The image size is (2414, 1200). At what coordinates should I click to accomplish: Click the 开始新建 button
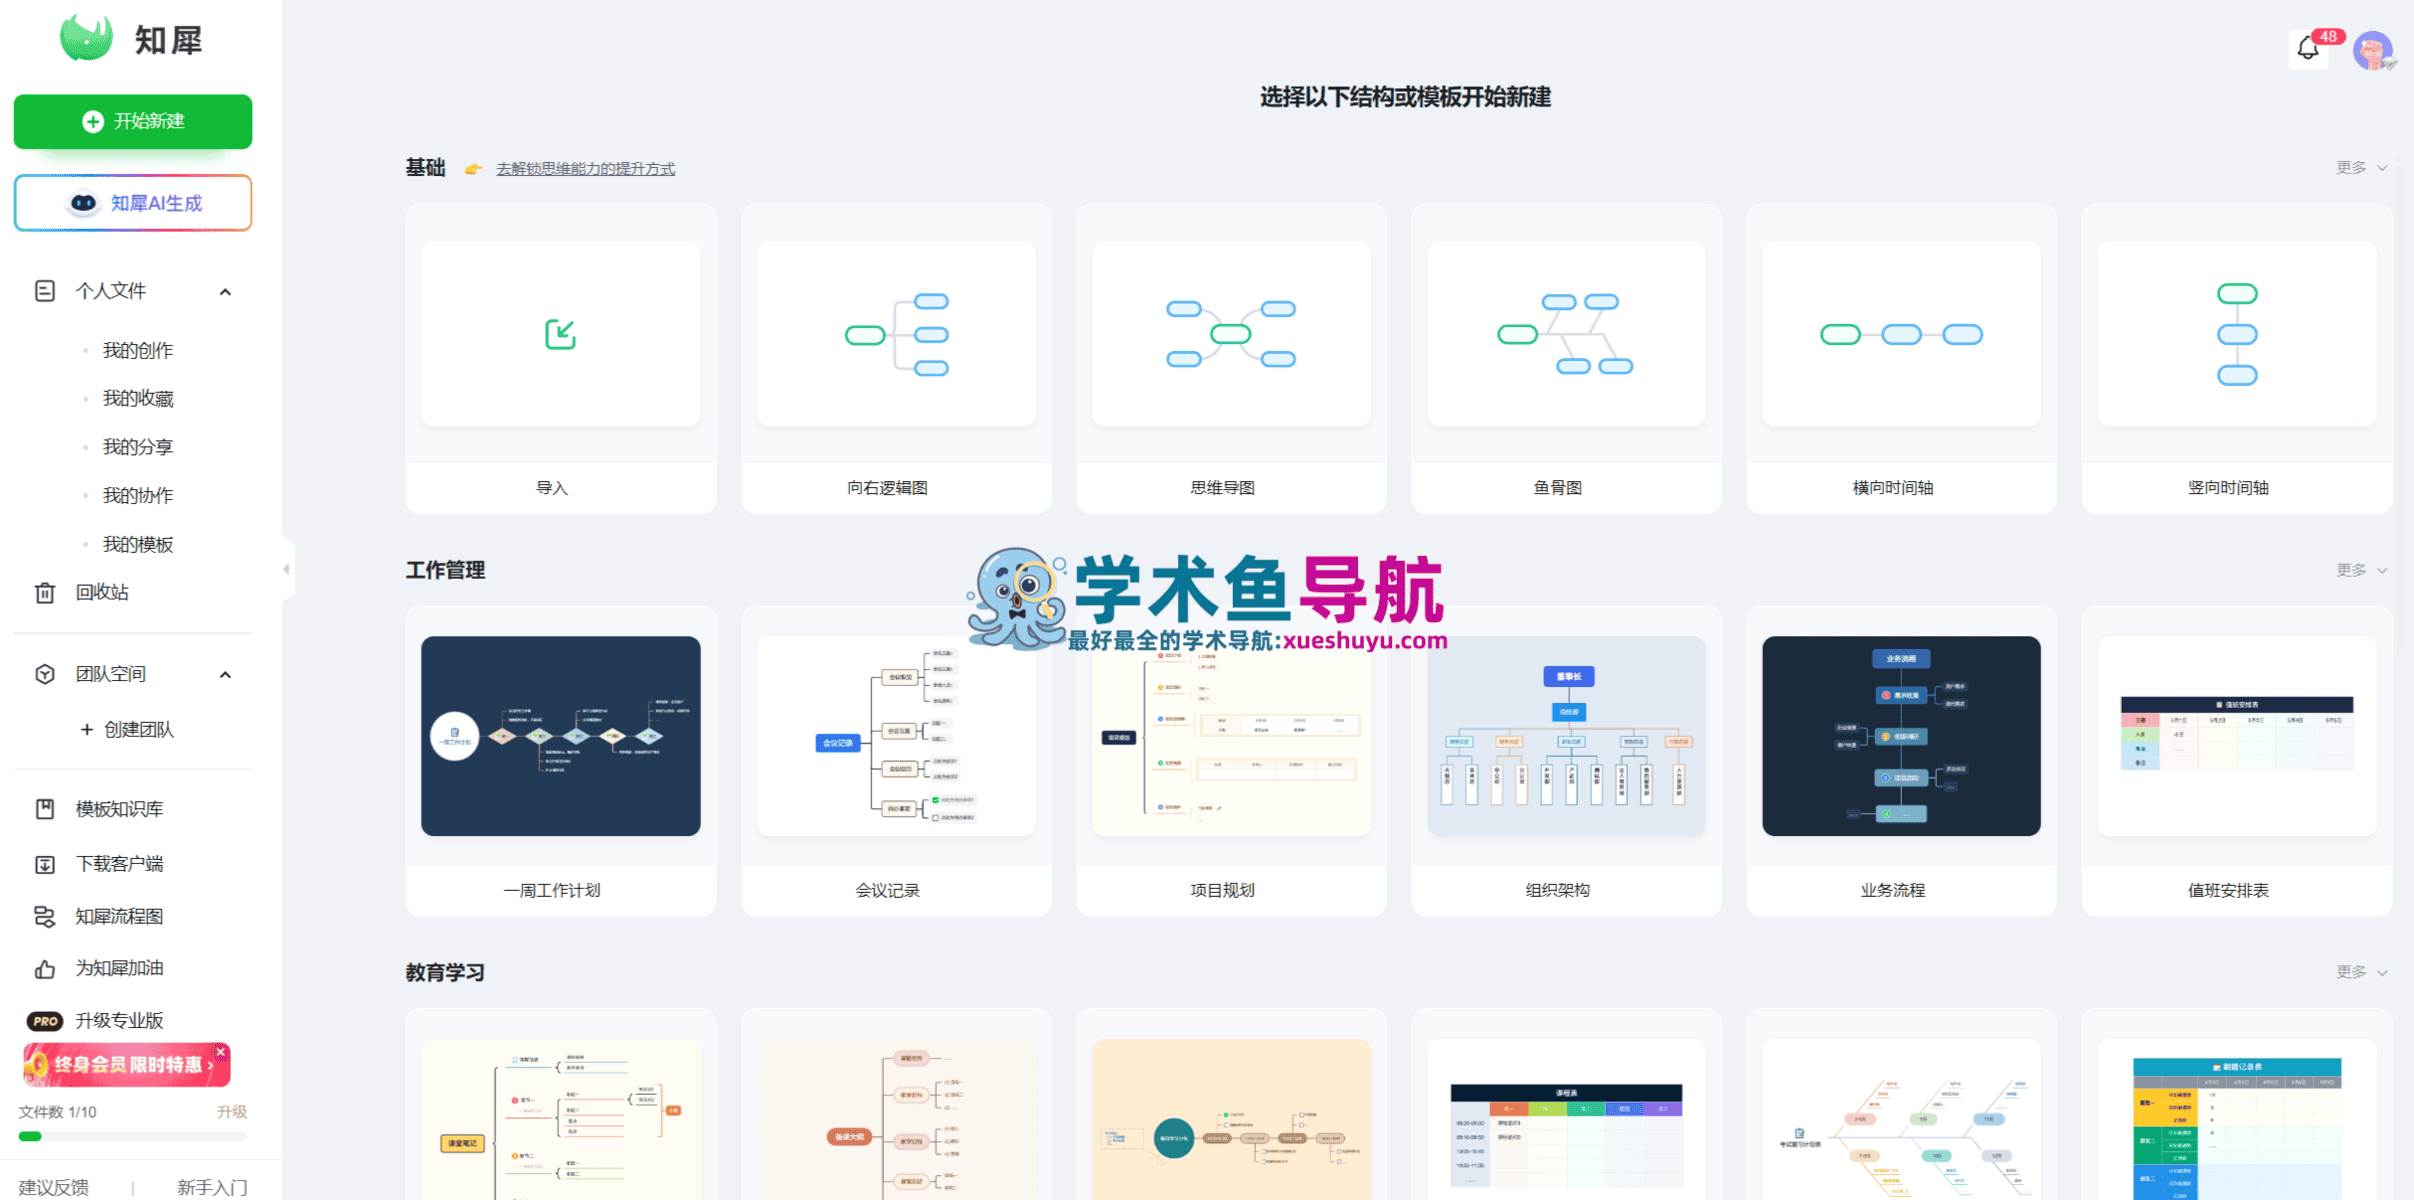tap(133, 122)
